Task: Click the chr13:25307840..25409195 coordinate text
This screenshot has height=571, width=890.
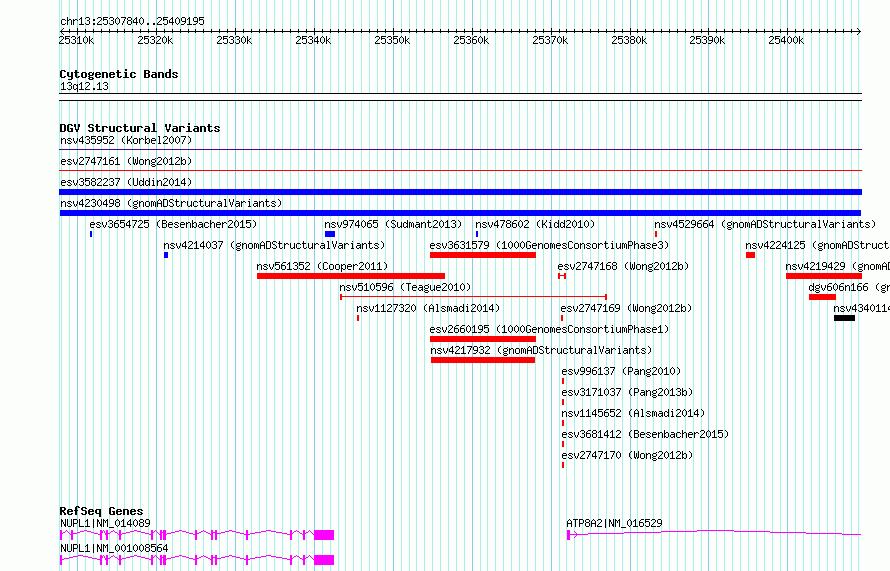Action: pos(132,21)
